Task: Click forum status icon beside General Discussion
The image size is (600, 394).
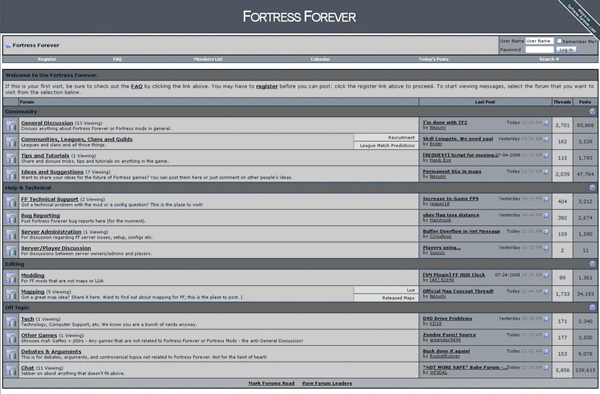Action: tap(11, 125)
